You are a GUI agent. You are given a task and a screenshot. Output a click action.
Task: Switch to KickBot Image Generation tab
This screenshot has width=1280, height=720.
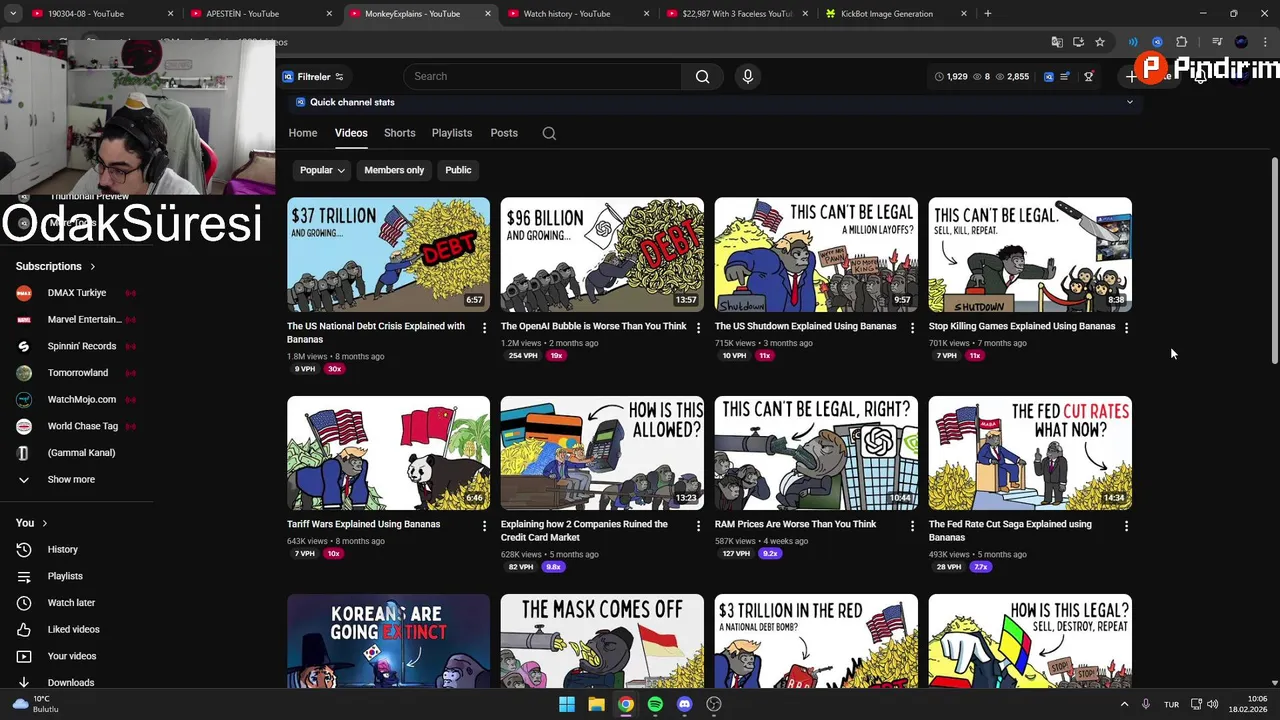896,14
